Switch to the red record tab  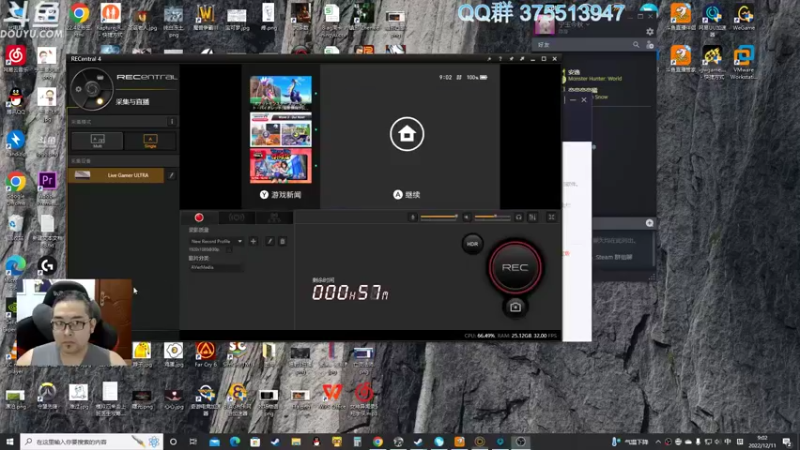pos(199,218)
